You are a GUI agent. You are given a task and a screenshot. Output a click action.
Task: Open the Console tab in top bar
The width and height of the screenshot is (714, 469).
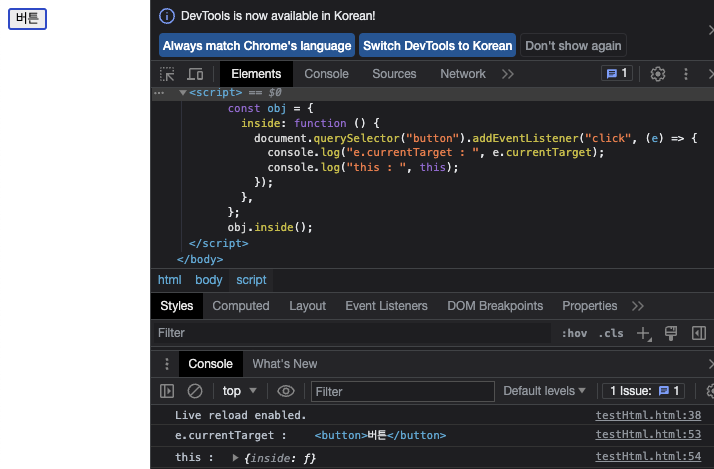[326, 74]
